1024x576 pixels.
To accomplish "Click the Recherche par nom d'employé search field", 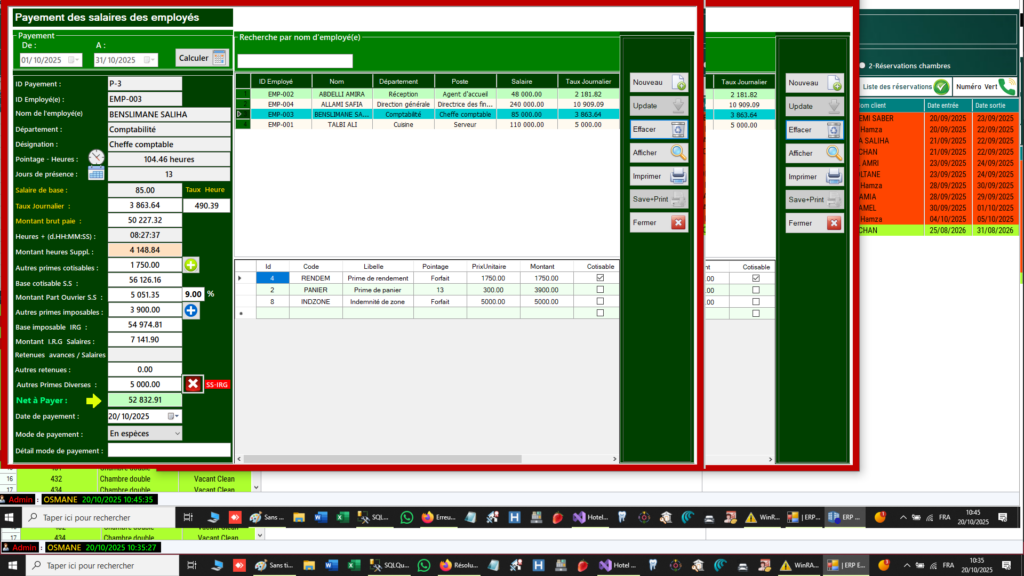I will tap(295, 61).
